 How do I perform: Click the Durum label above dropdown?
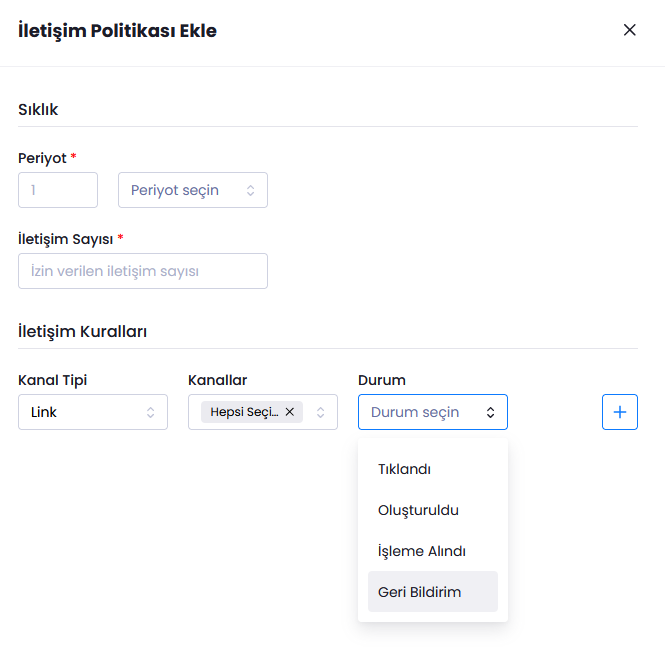tap(381, 380)
